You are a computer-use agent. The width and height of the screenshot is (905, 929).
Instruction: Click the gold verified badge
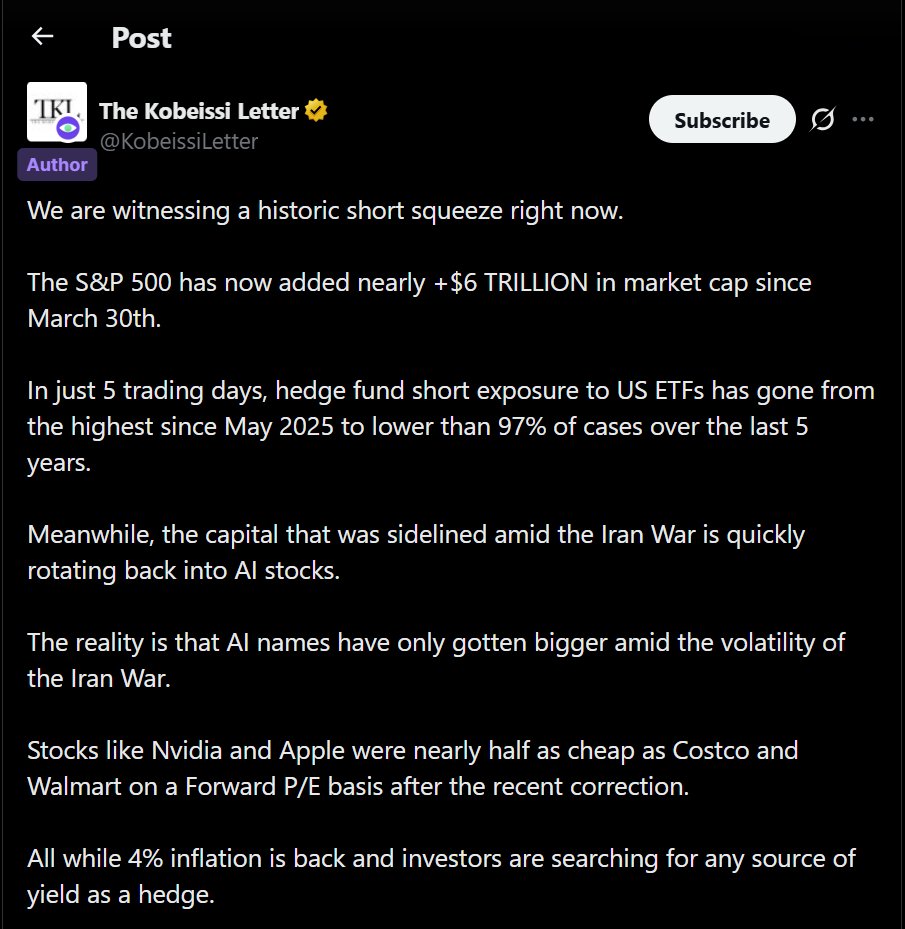(317, 111)
